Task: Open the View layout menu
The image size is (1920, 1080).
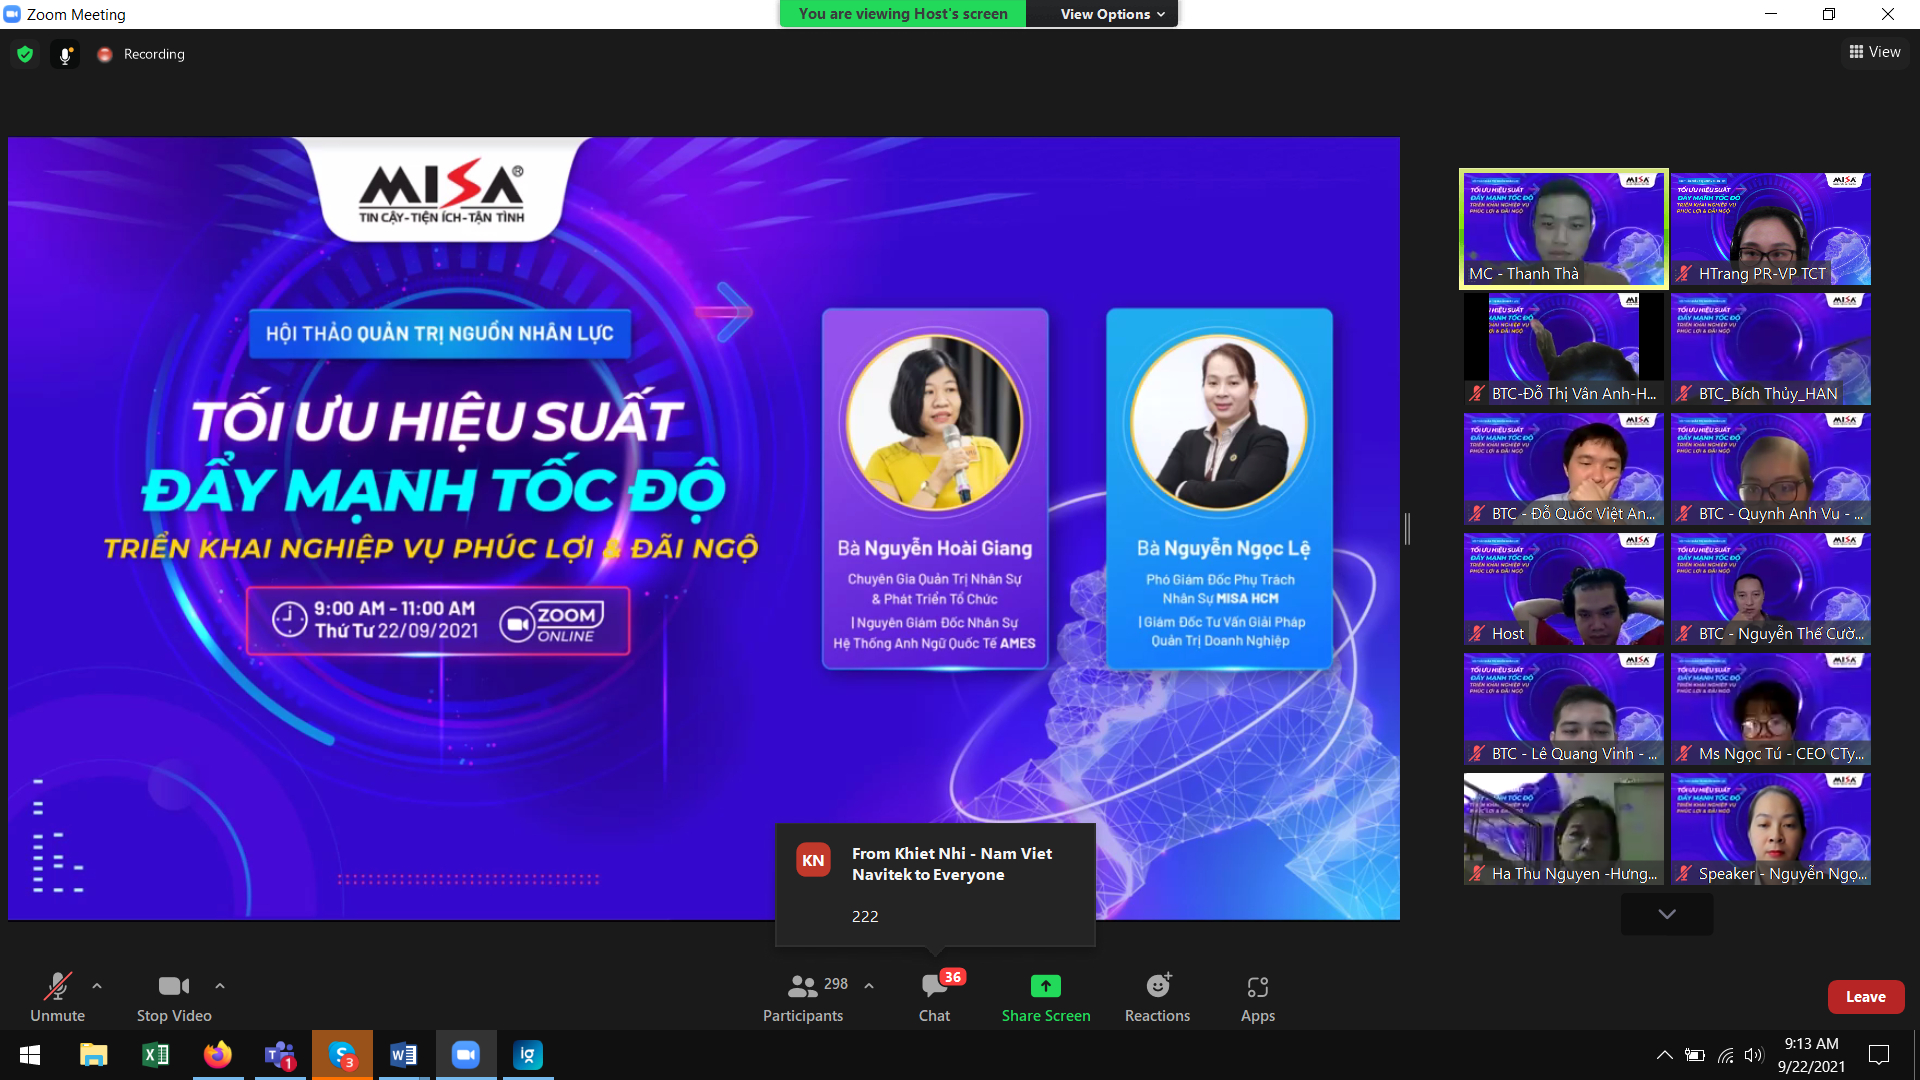Action: click(x=1875, y=52)
